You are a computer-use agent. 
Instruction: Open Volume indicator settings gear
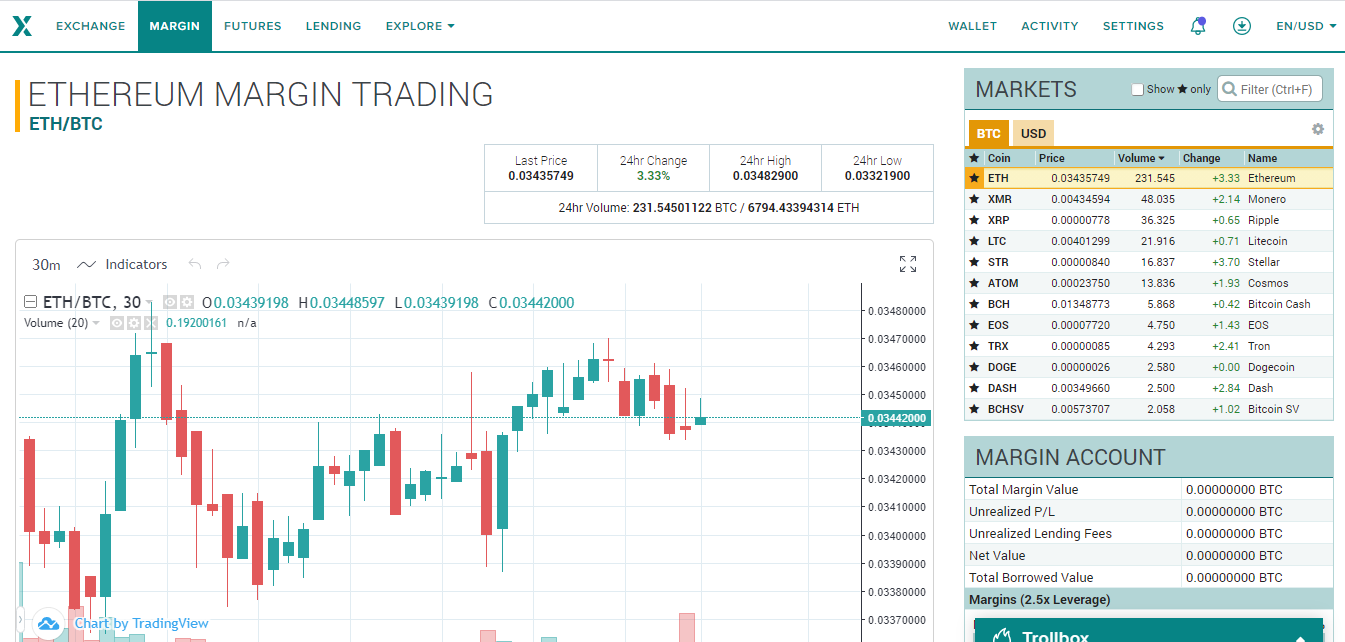pos(134,323)
